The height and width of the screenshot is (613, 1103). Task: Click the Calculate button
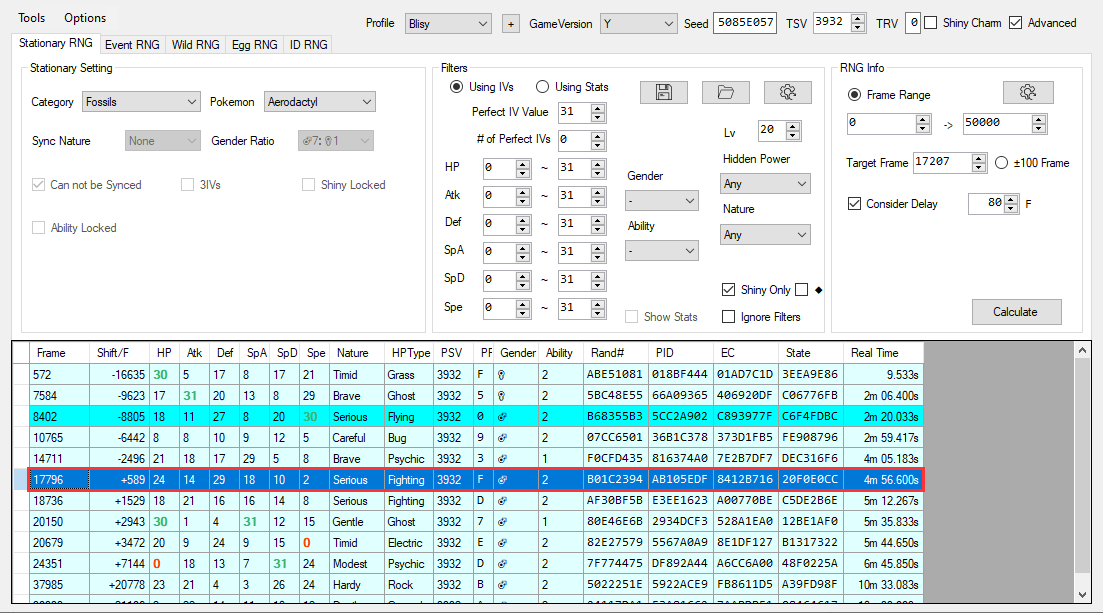[x=1016, y=312]
